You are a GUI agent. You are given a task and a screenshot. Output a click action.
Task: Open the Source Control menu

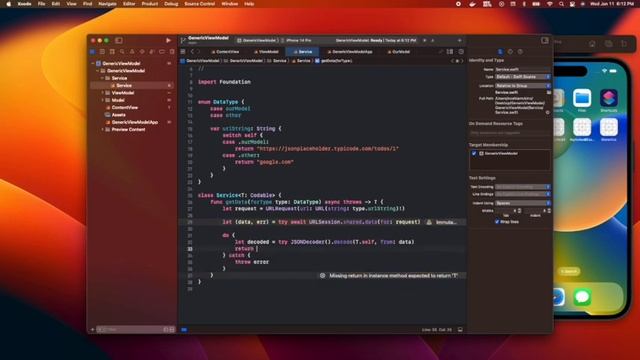(x=200, y=4)
